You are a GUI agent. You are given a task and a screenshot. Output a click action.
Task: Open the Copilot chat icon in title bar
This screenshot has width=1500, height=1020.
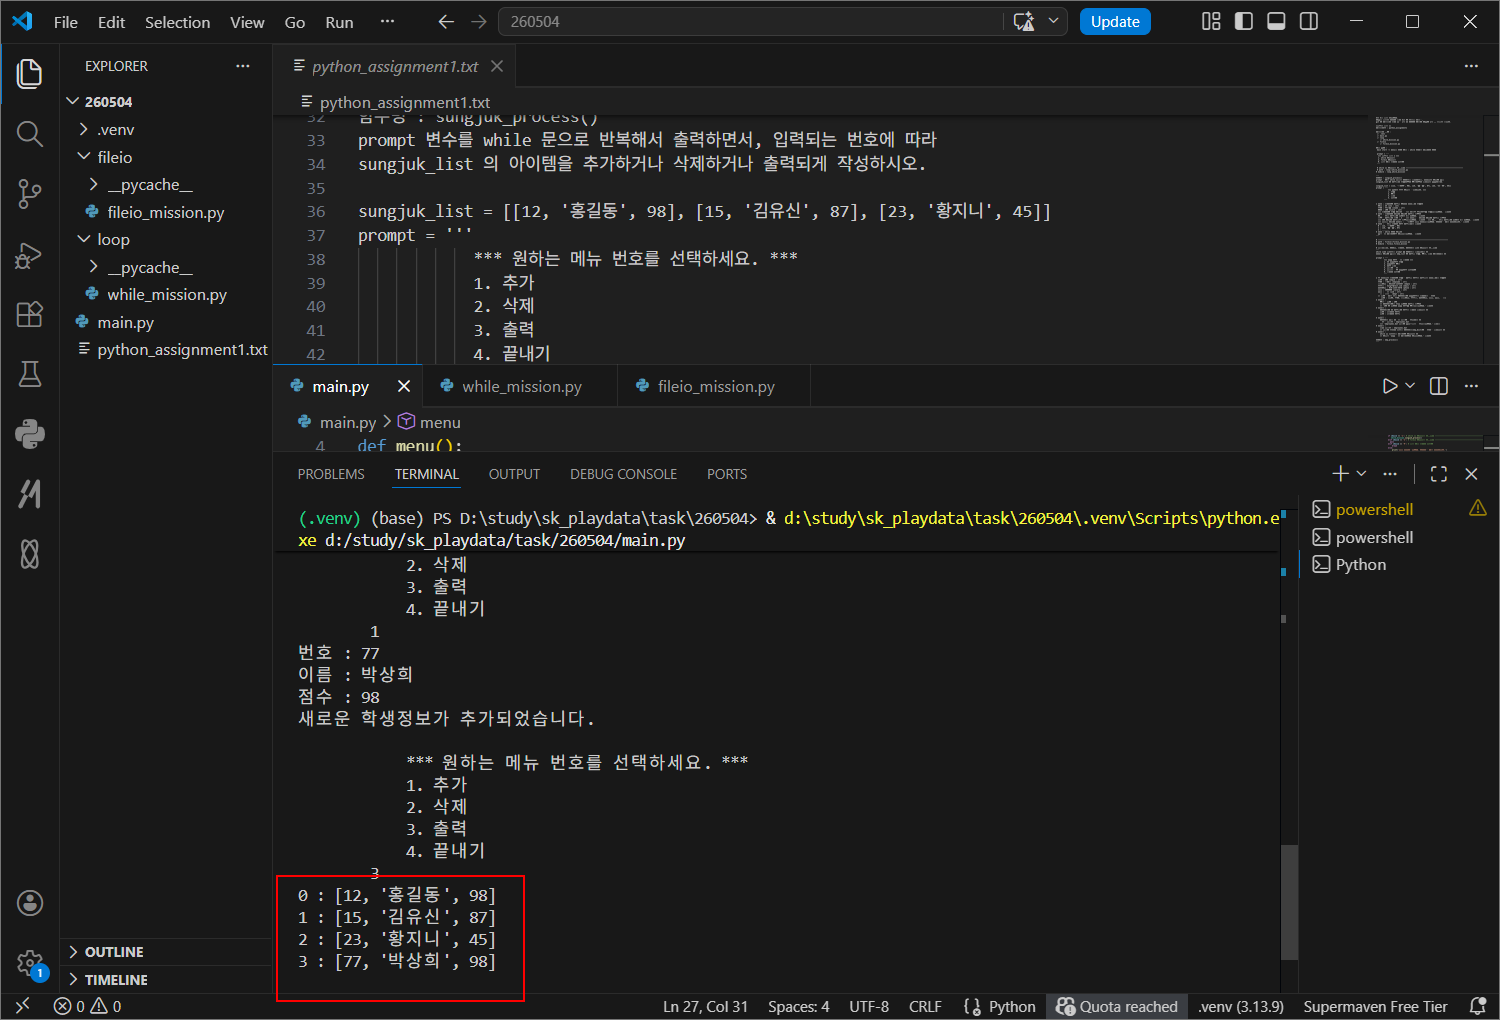(1024, 22)
